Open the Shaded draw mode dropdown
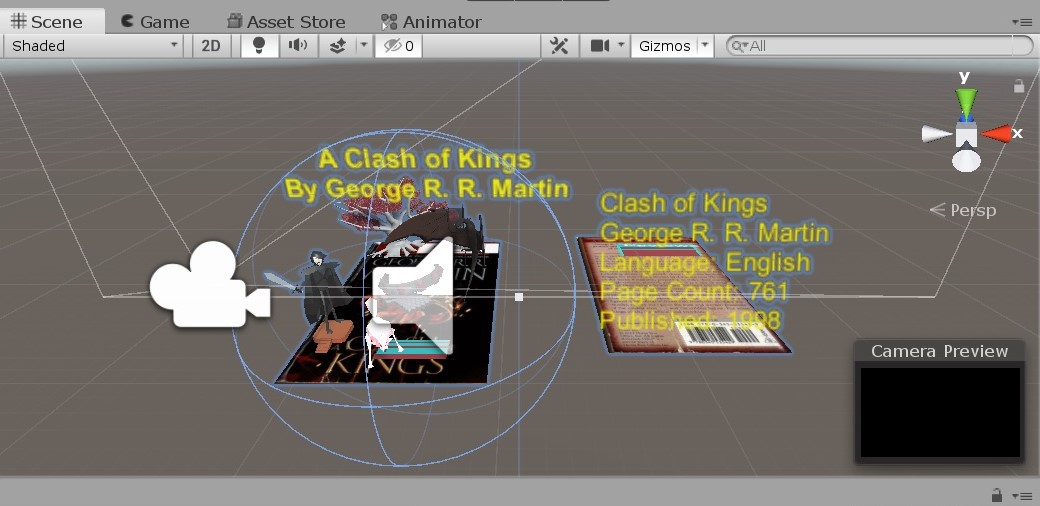 [x=94, y=46]
